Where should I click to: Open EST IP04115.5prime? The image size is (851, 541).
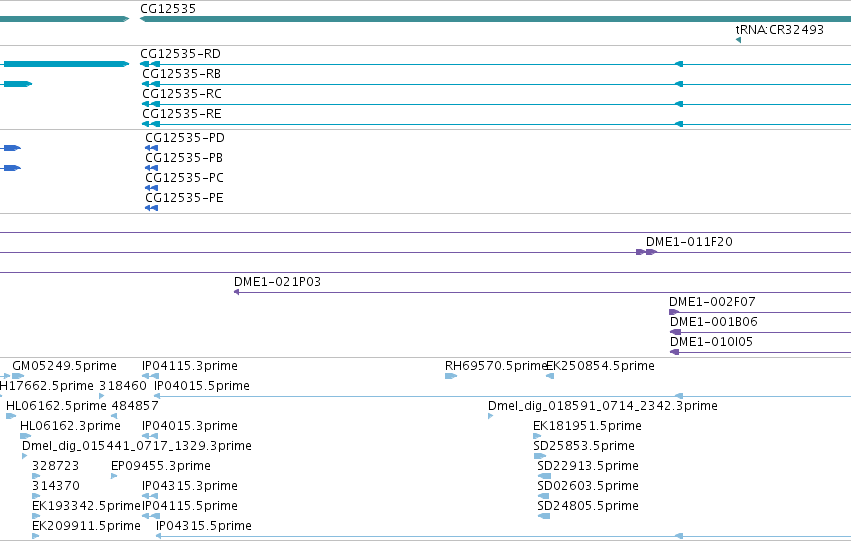pos(189,507)
